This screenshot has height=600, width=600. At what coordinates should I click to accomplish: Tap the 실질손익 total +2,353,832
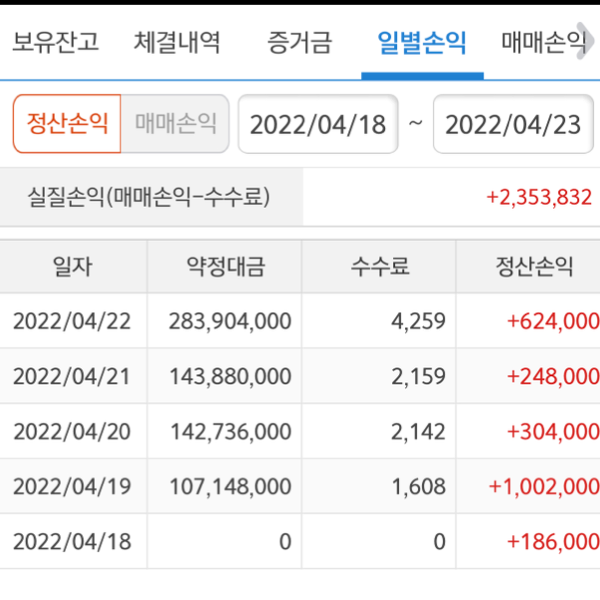tap(539, 197)
